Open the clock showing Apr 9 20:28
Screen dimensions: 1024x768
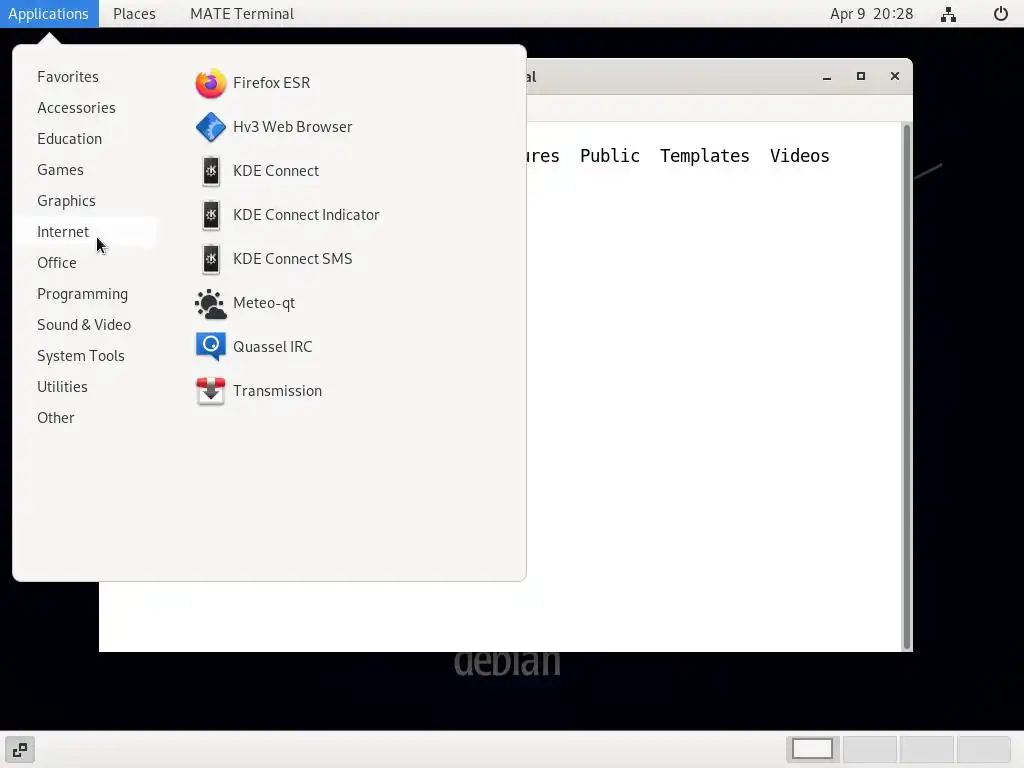(871, 14)
